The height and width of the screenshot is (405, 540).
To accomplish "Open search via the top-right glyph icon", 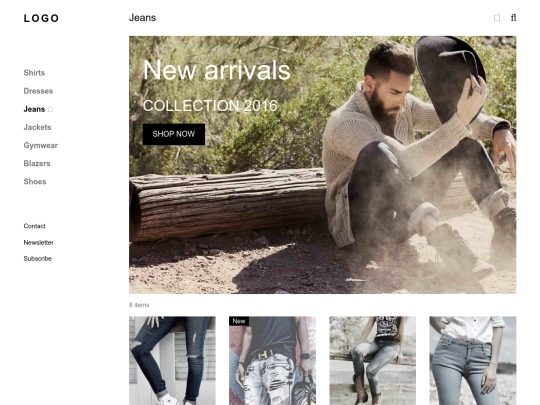I will click(513, 18).
